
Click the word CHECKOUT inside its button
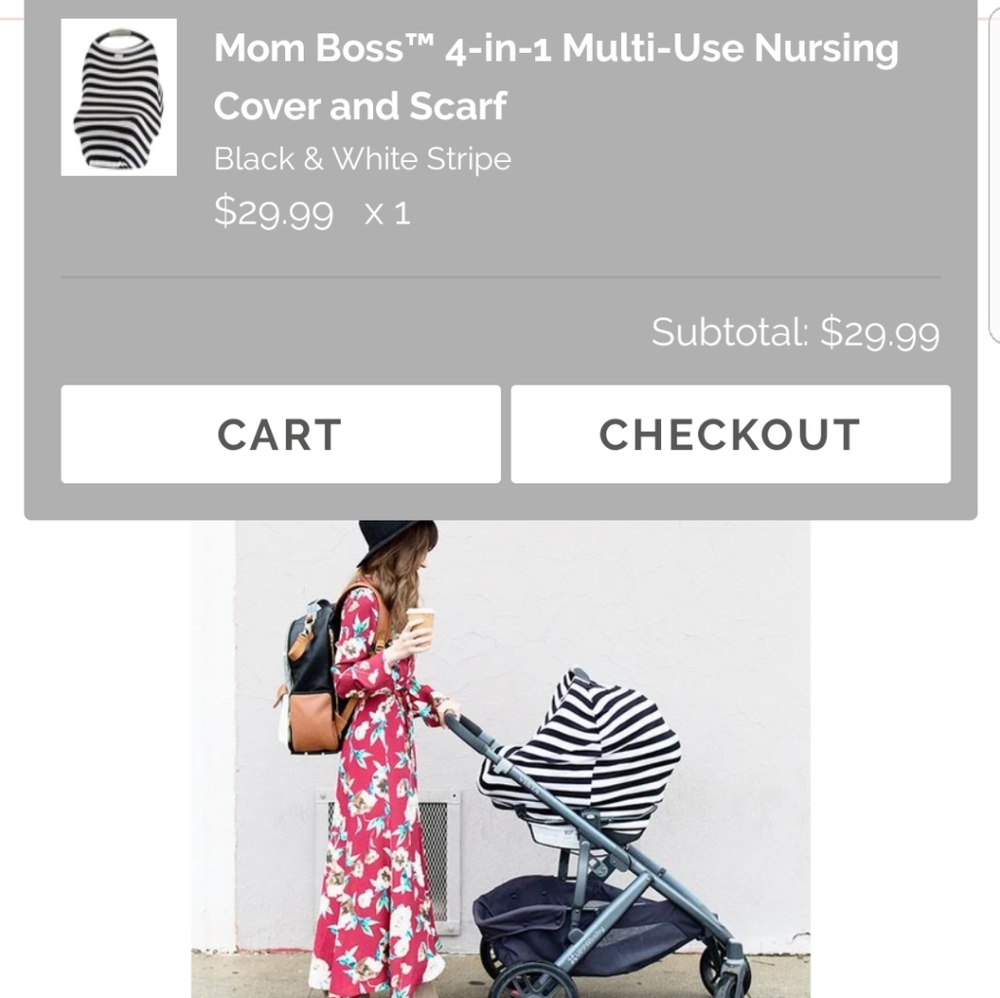[x=729, y=433]
